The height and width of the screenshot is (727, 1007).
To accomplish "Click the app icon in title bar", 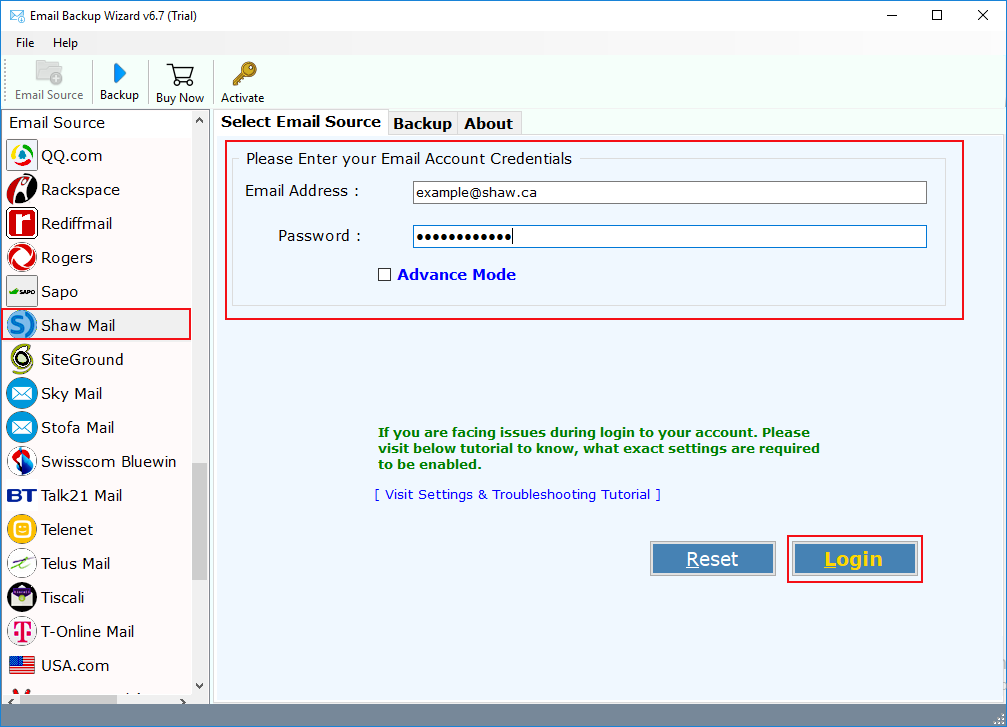I will click(x=17, y=15).
